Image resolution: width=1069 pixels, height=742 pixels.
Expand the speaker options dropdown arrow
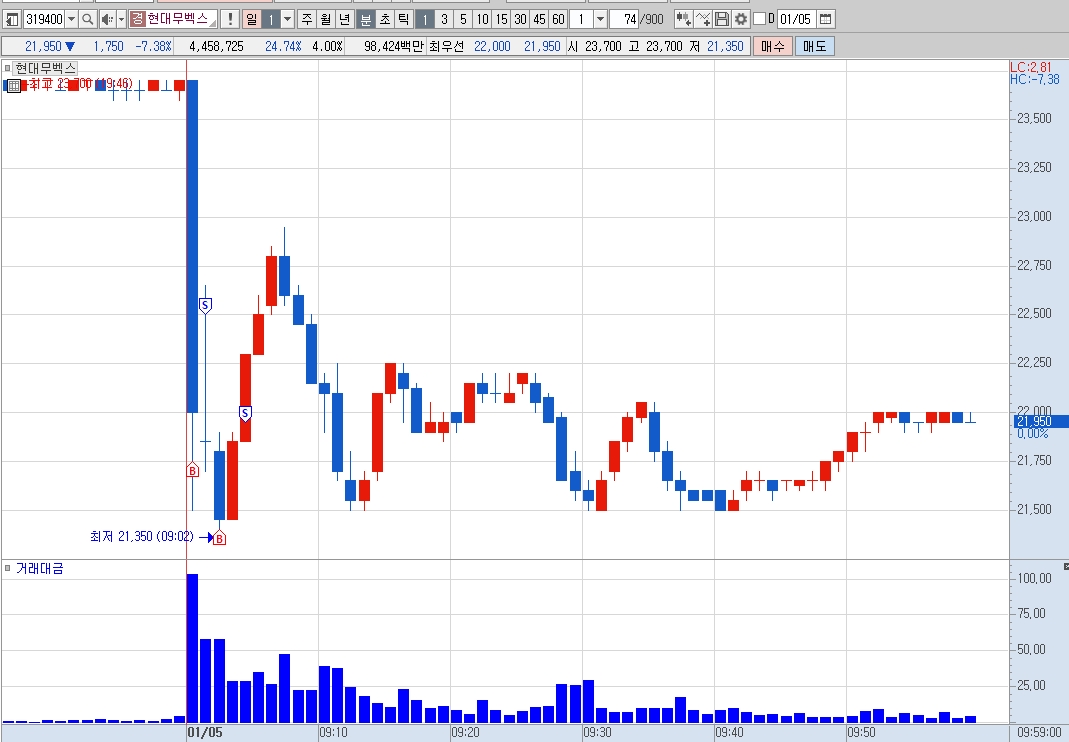pyautogui.click(x=121, y=19)
